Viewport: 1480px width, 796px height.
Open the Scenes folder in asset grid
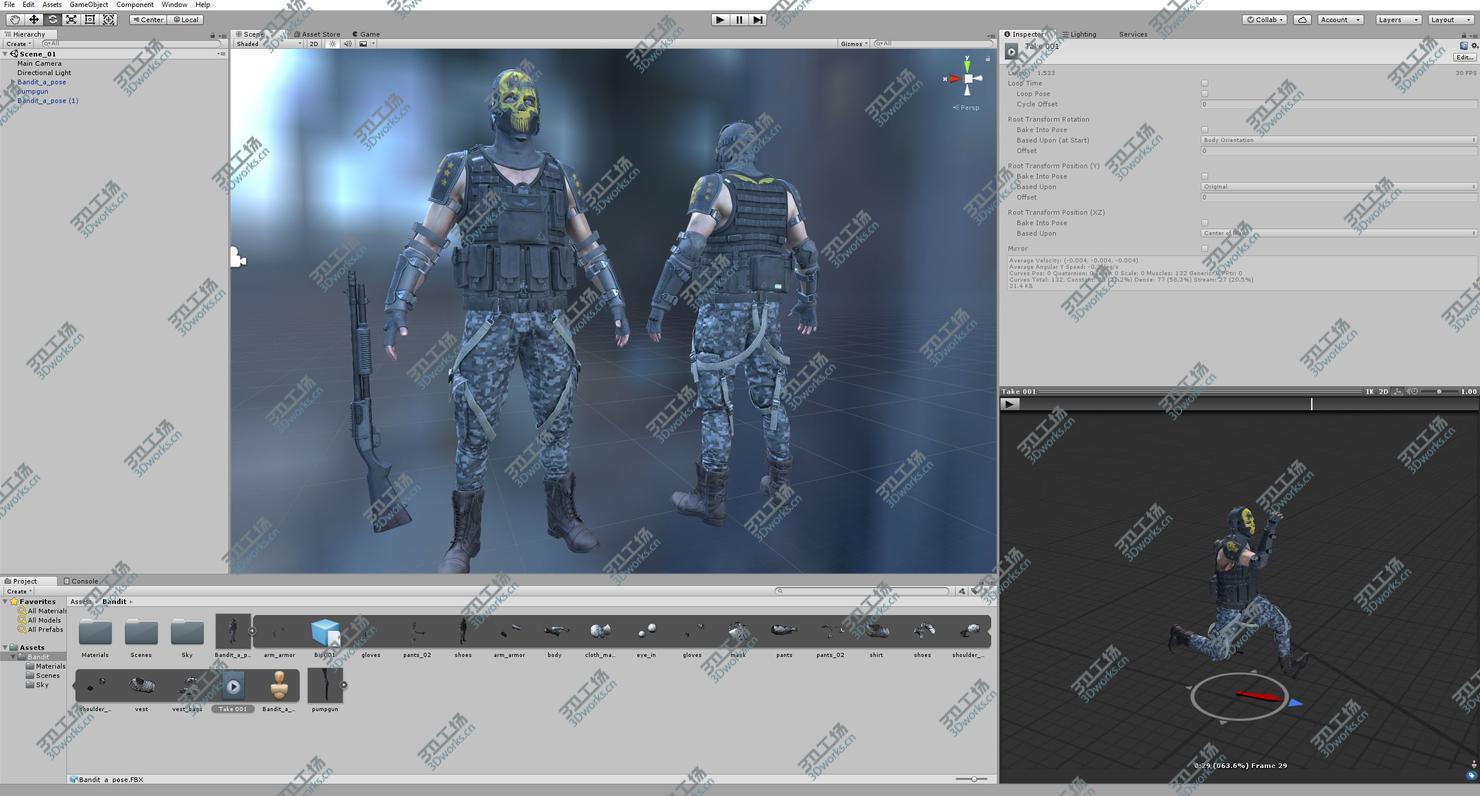(141, 637)
